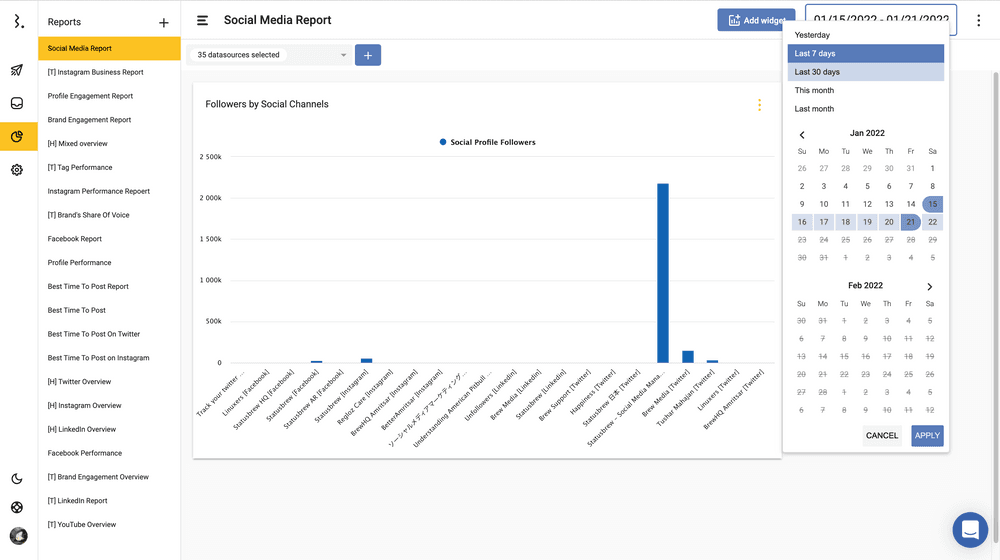Viewport: 1000px width, 560px height.
Task: Open the settings gear in sidebar
Action: 17,170
